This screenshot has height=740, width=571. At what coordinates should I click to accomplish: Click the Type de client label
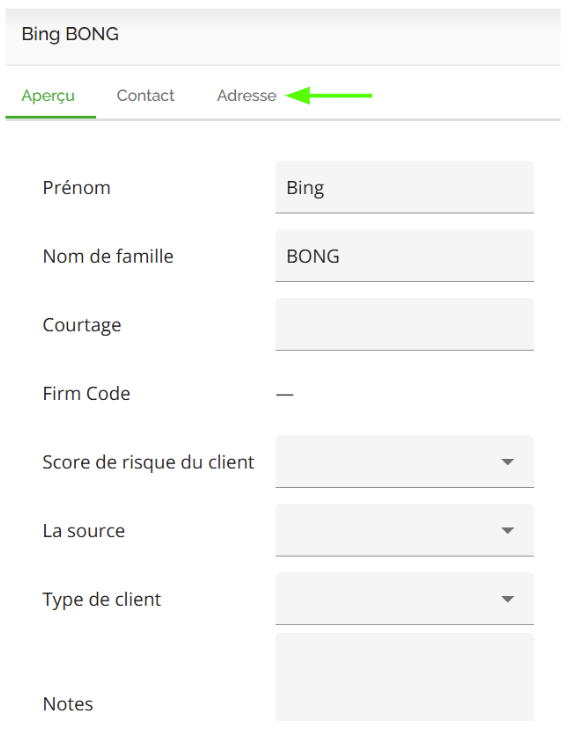coord(102,600)
